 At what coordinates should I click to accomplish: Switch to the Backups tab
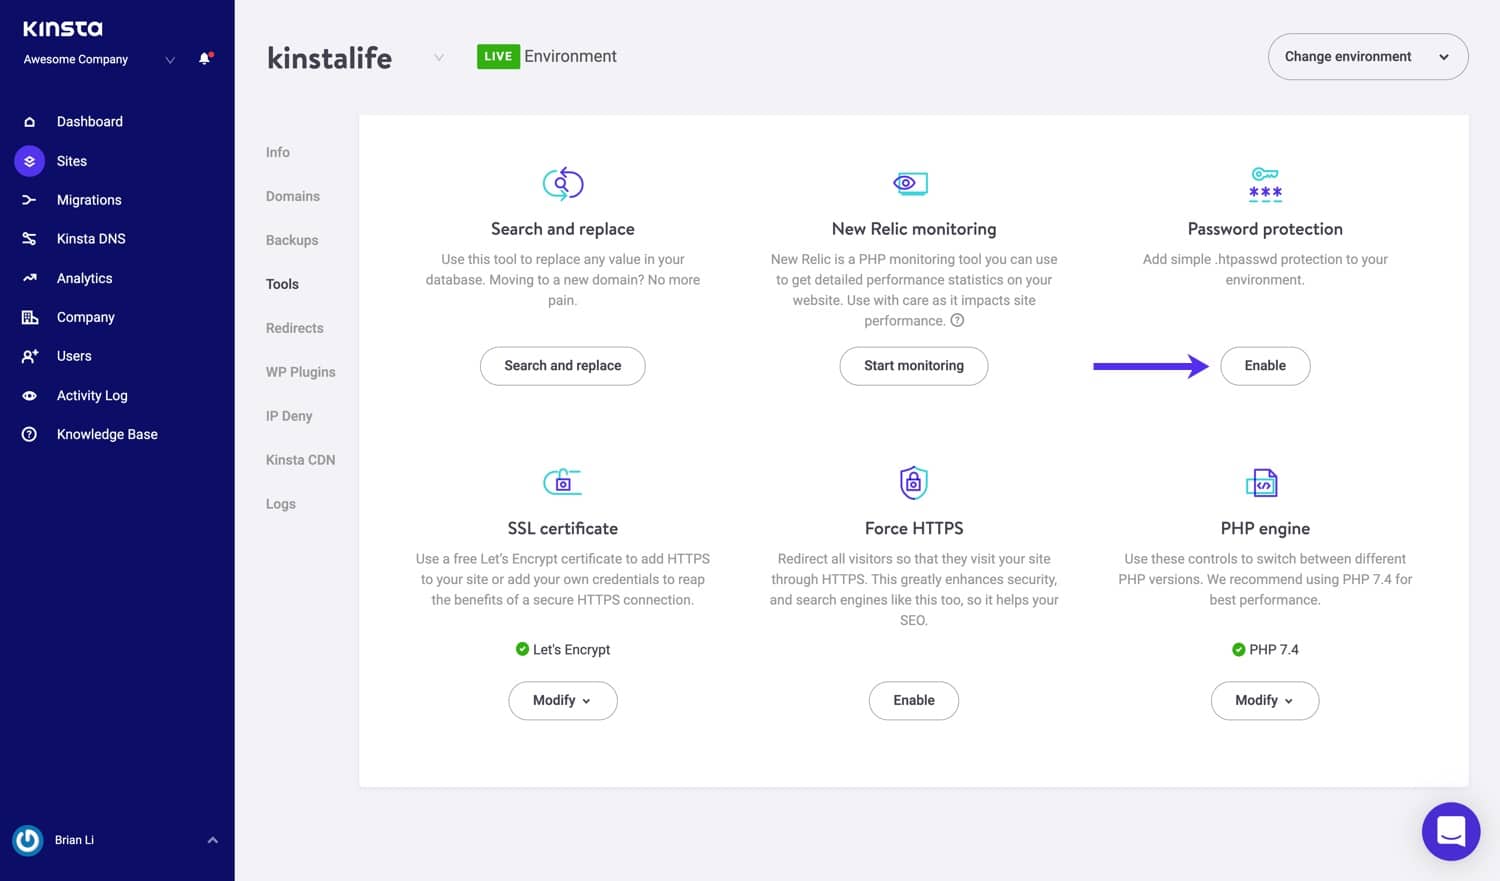[291, 239]
